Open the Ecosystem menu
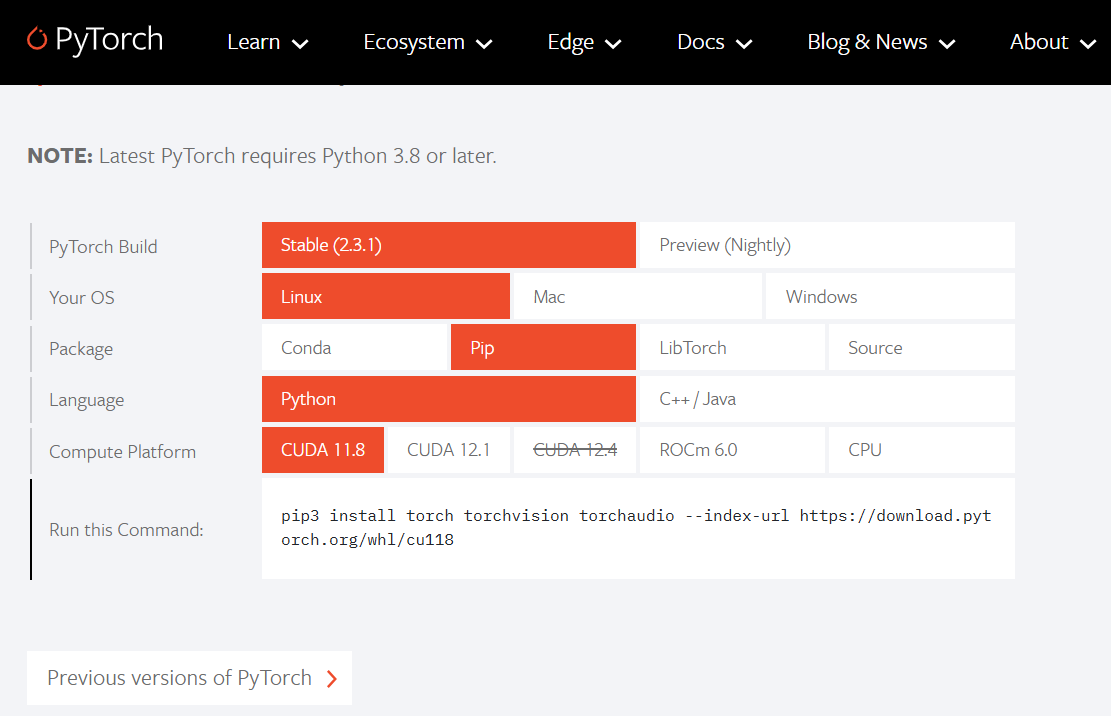Screen dimensions: 1111x716 point(427,42)
